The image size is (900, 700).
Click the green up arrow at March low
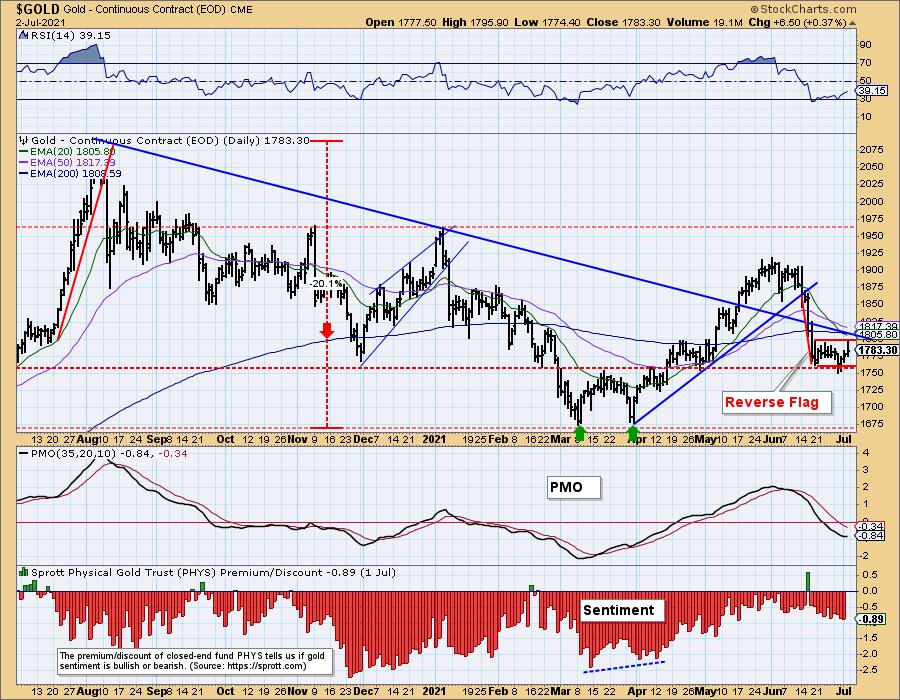point(580,433)
